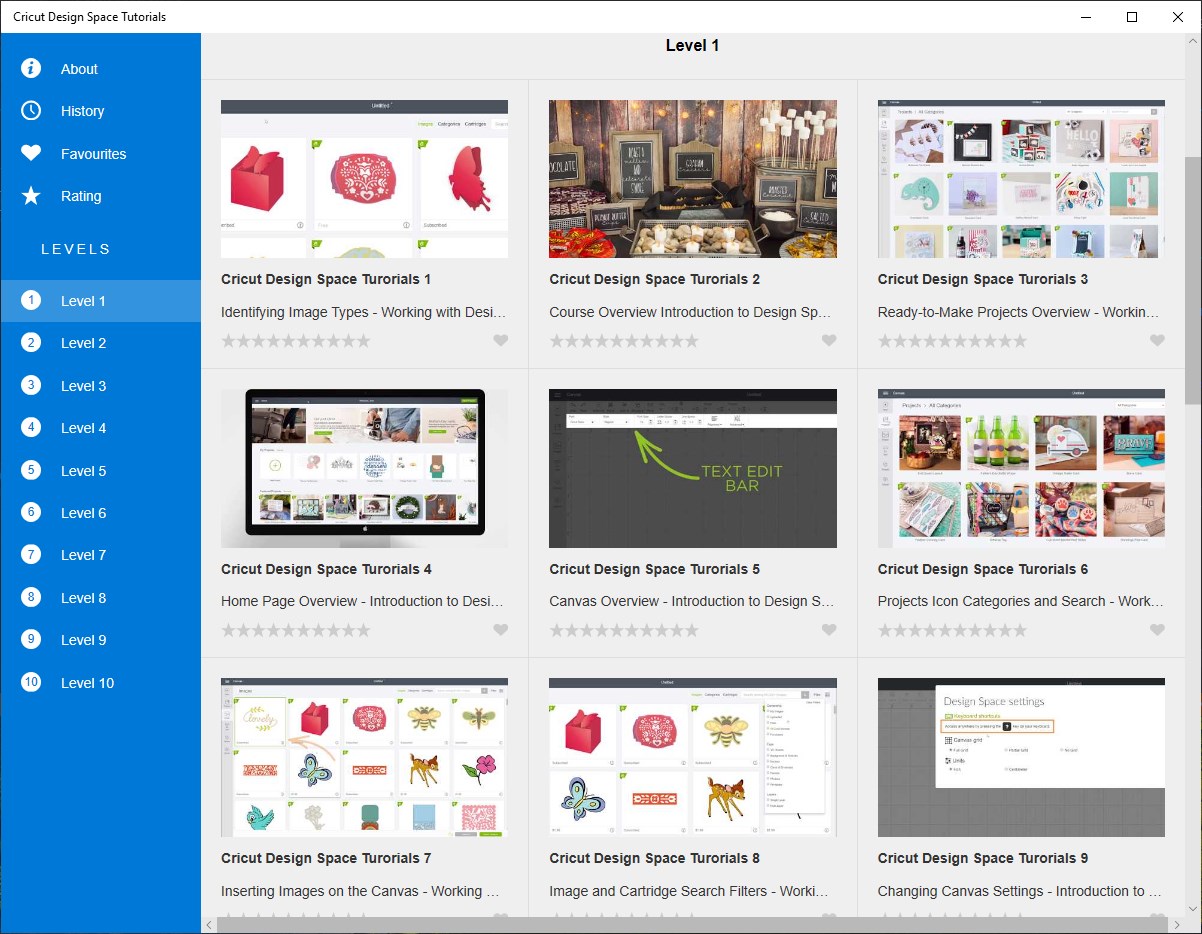Open the Level 7 menu item
1202x934 pixels.
click(x=100, y=555)
